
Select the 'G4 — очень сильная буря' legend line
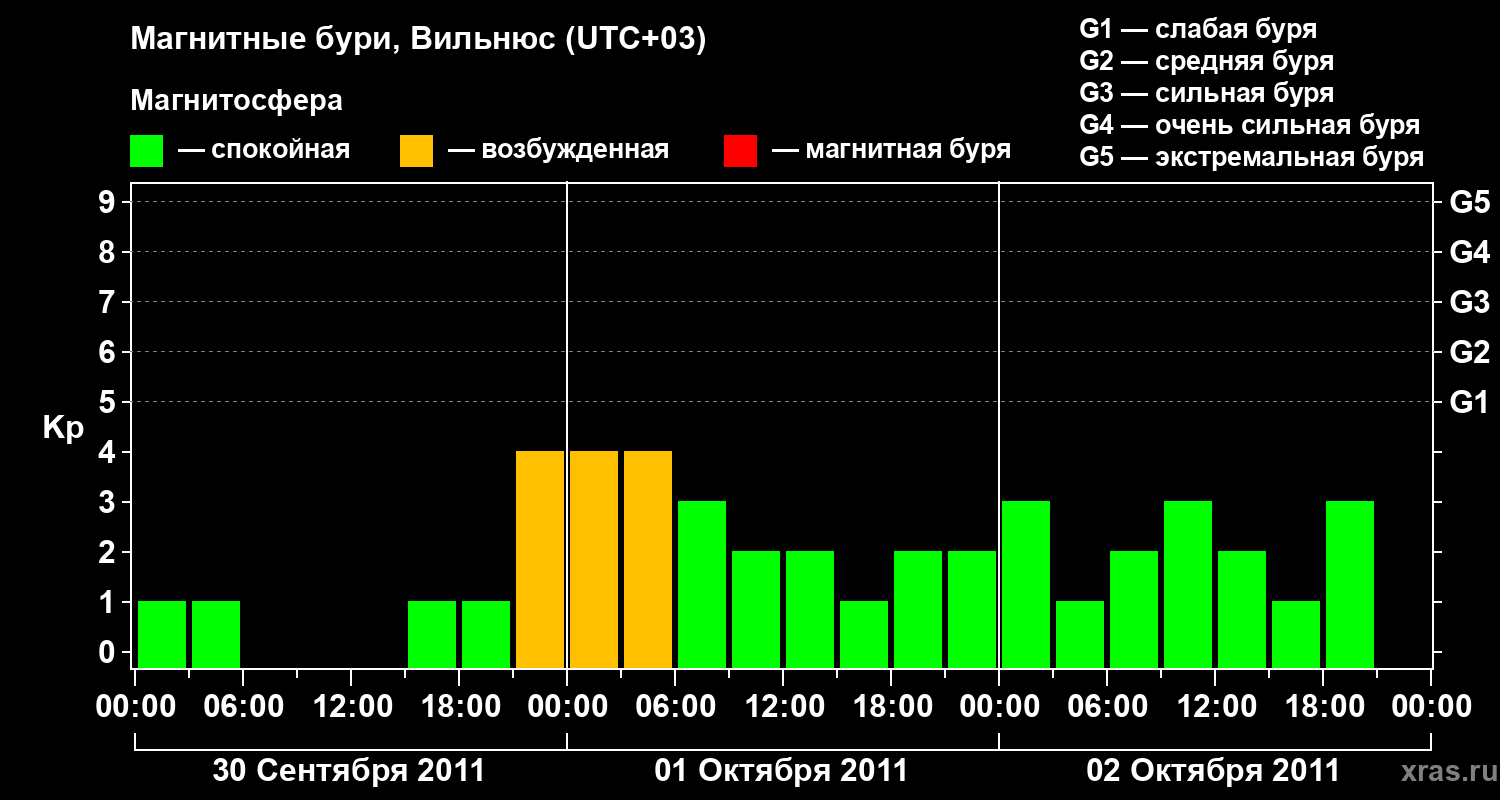1249,125
